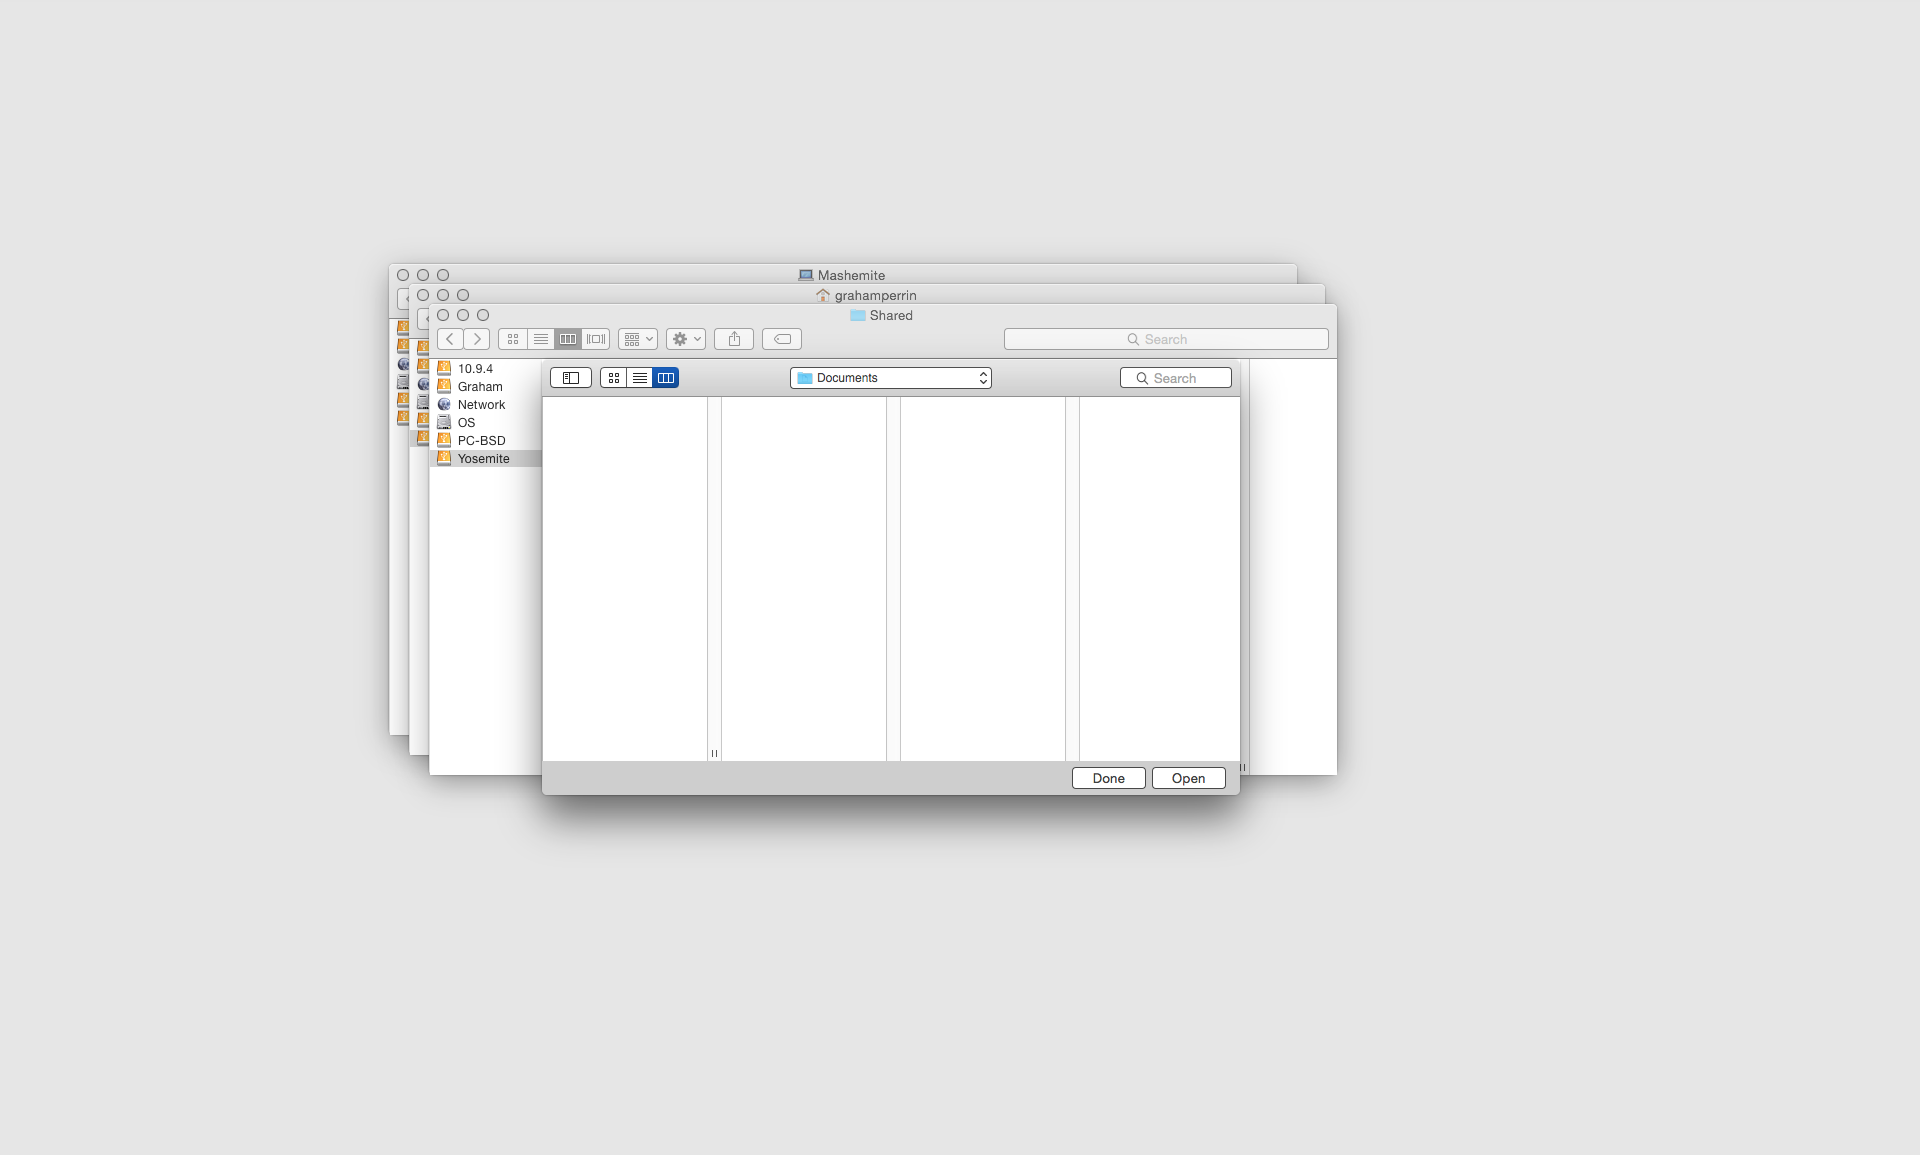Click the Forward arrow in the Finder toolbar
1920x1155 pixels.
coord(477,339)
